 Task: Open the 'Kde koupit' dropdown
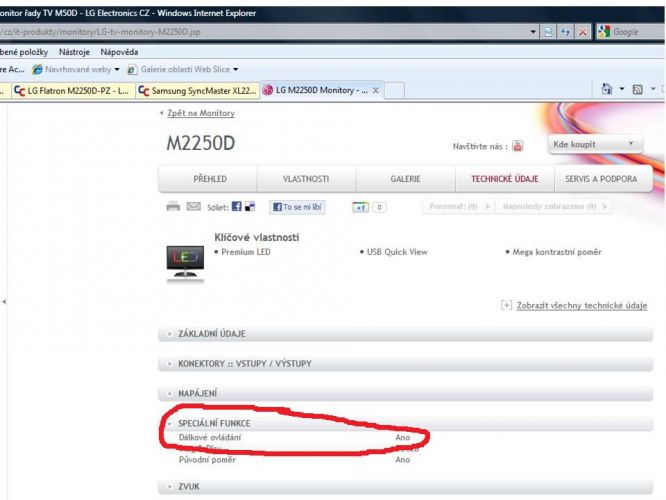coord(595,144)
